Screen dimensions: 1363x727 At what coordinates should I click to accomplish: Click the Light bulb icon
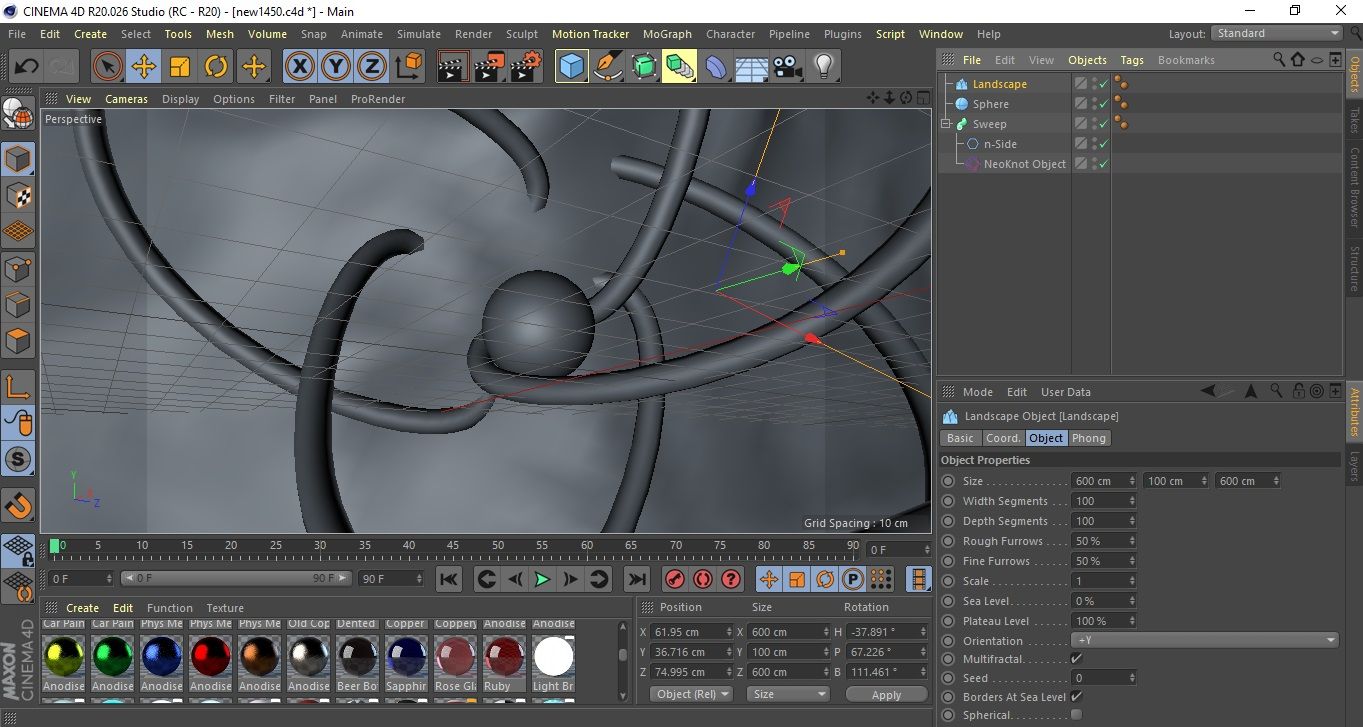823,67
